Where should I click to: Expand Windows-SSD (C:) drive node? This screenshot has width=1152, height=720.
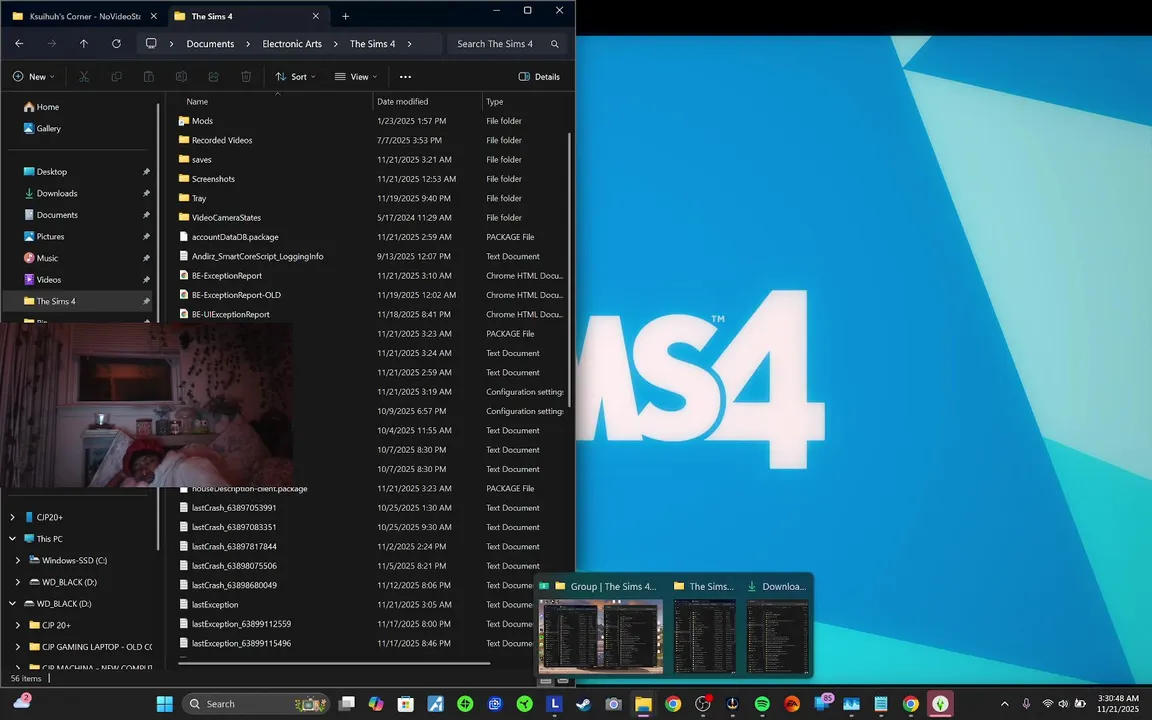coord(18,561)
